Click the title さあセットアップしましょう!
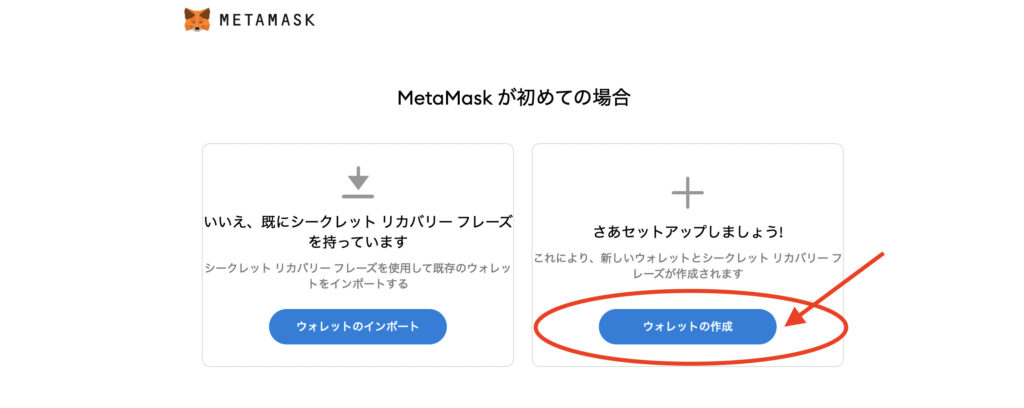The image size is (1024, 408). (x=688, y=233)
